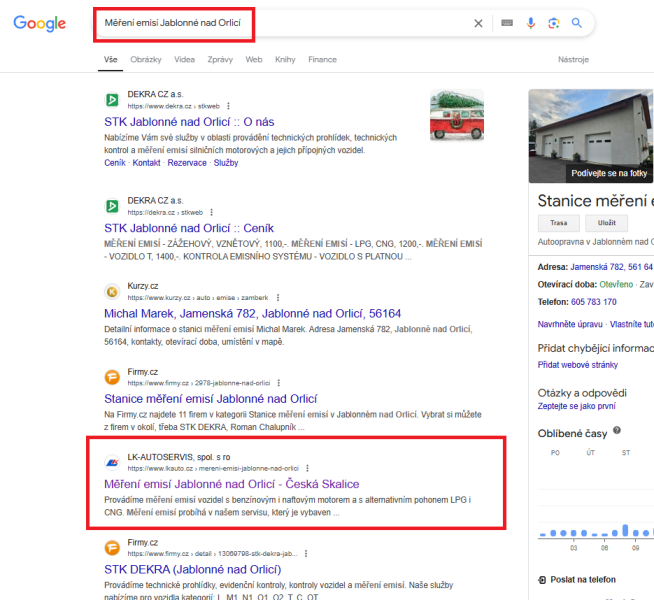Click the LK-AUTOSERVIS favicon

(x=112, y=462)
